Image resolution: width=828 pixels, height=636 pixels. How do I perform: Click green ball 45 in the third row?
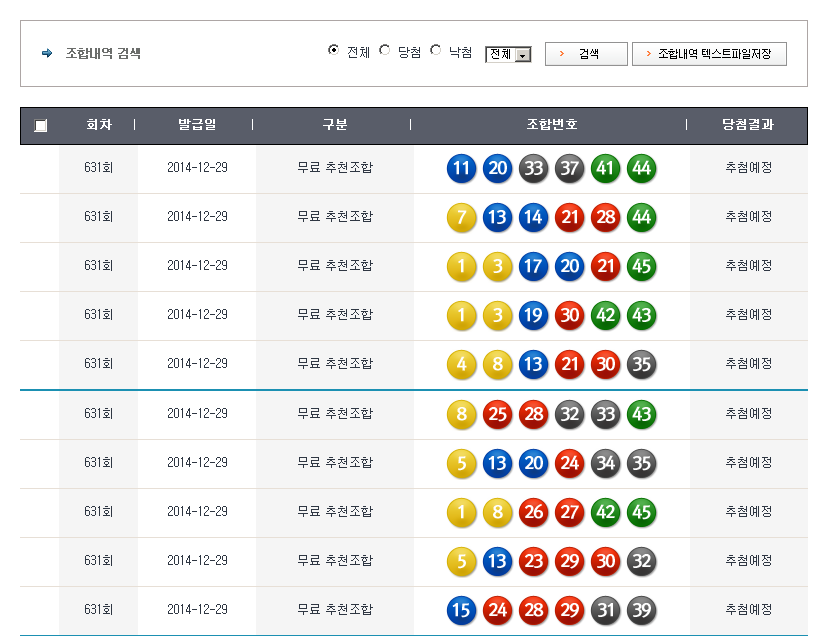point(641,266)
